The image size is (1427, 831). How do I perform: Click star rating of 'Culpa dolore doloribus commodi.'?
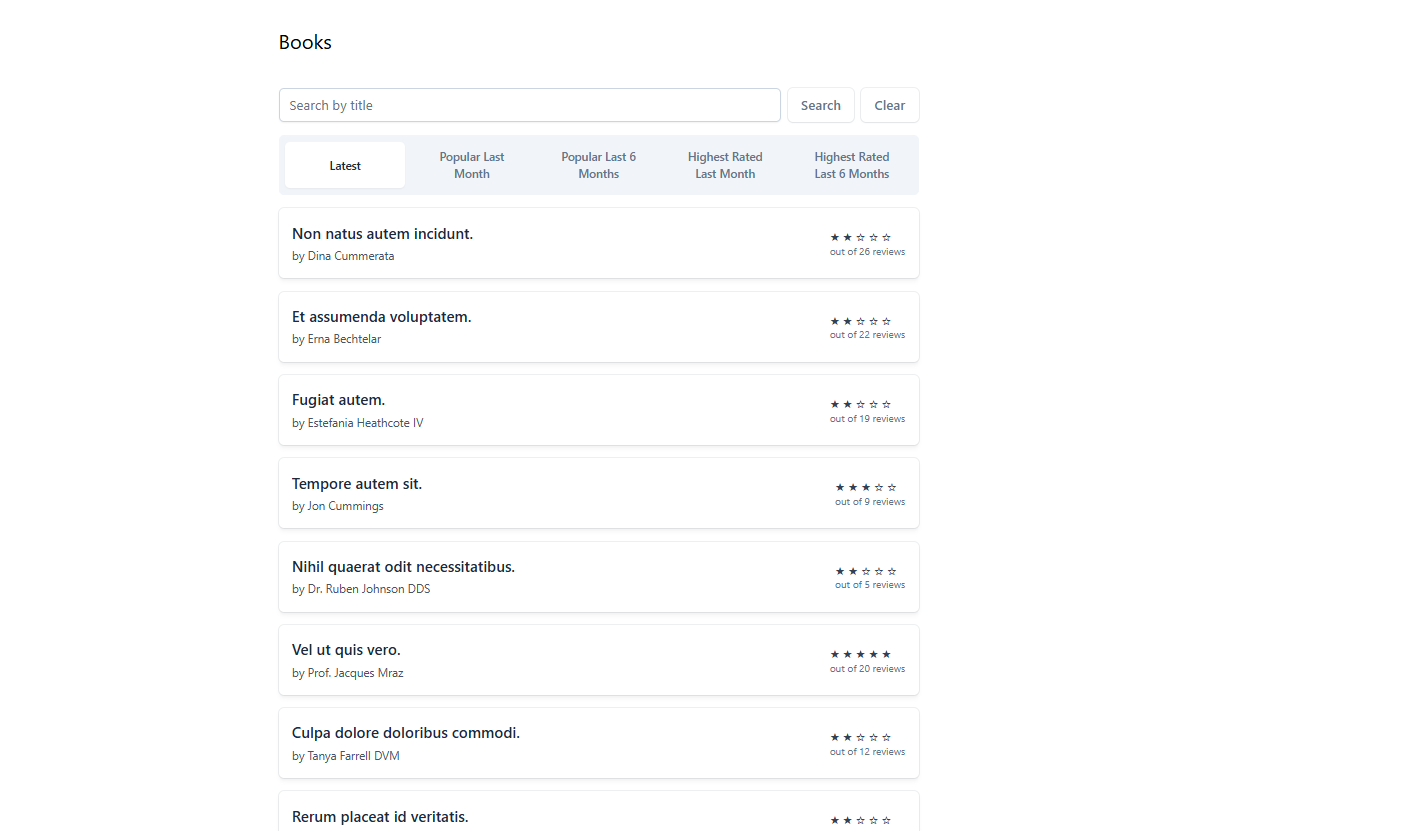point(860,737)
